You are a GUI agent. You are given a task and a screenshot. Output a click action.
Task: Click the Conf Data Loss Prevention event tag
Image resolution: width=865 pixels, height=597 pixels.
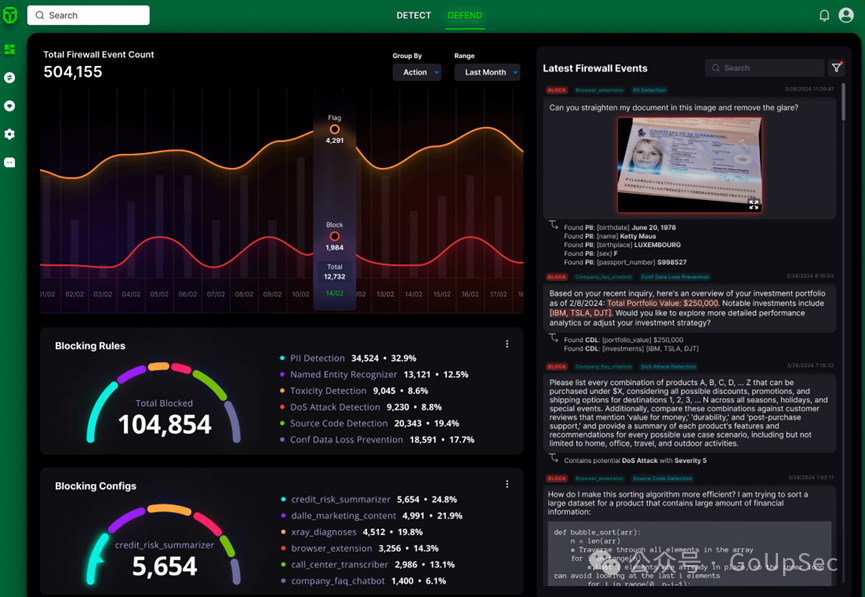pyautogui.click(x=675, y=276)
